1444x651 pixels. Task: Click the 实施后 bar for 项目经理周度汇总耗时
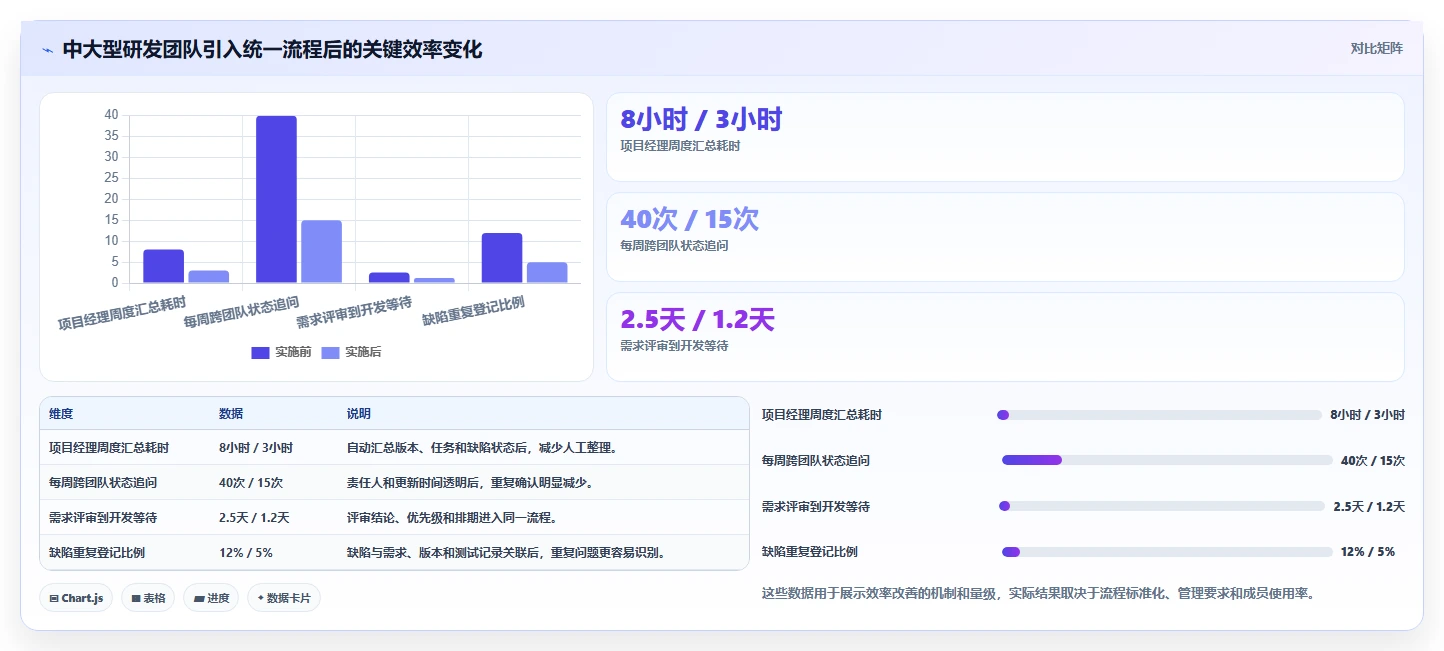click(x=209, y=277)
